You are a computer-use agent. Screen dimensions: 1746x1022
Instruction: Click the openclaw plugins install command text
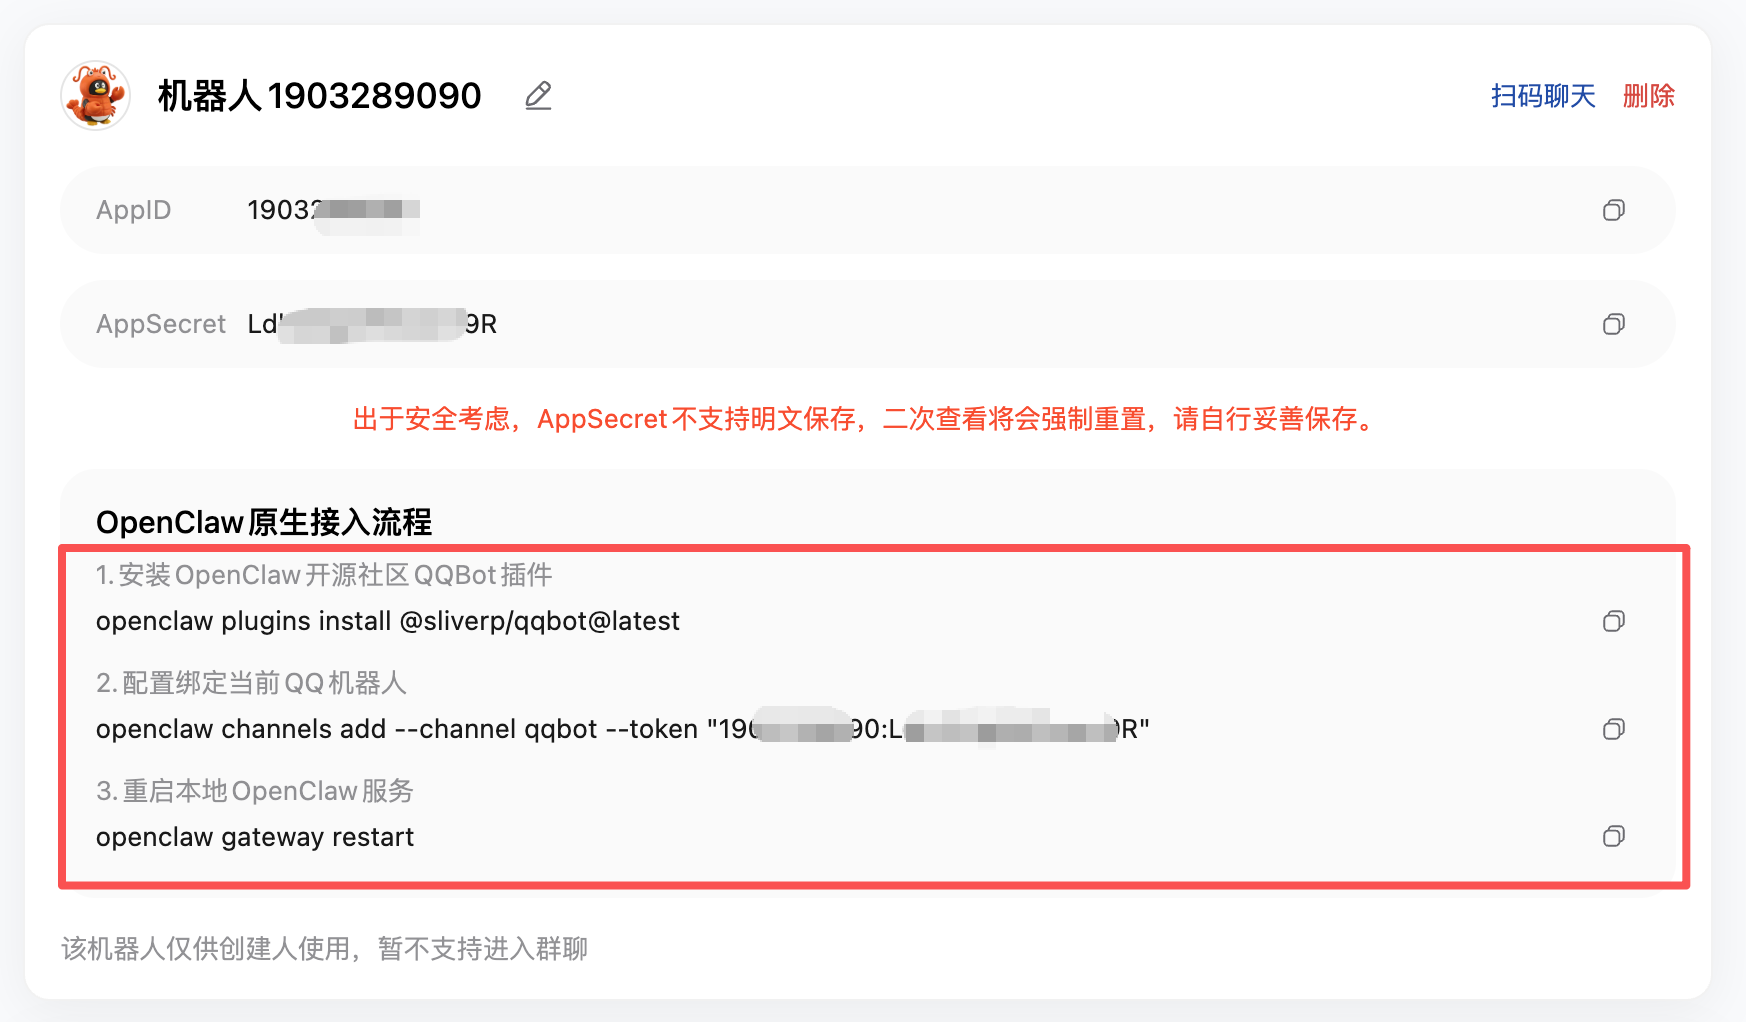pos(388,621)
